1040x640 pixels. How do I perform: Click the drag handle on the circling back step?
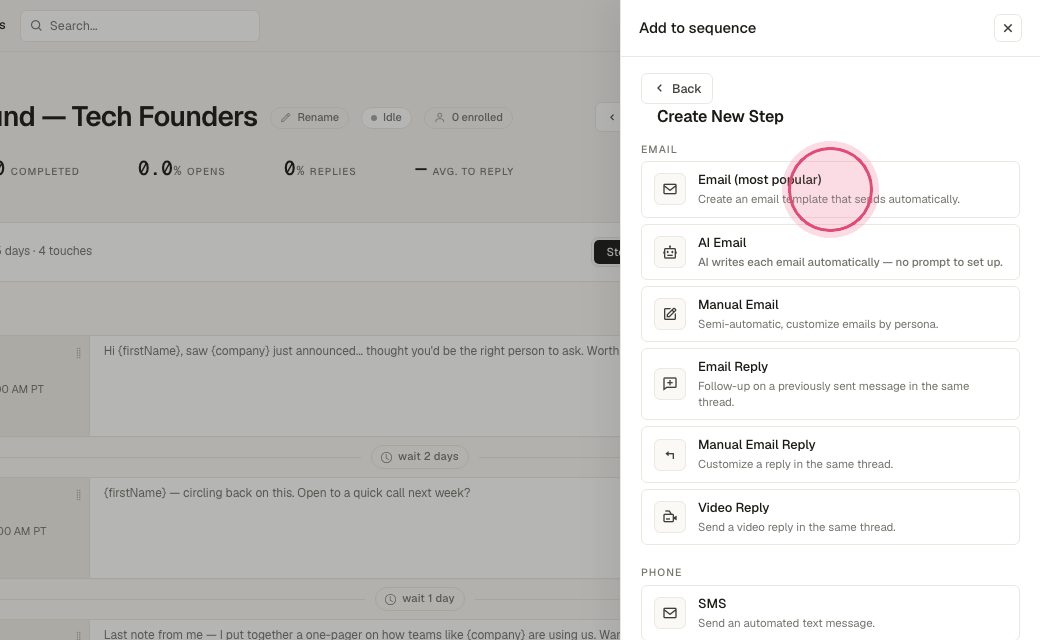(x=78, y=495)
